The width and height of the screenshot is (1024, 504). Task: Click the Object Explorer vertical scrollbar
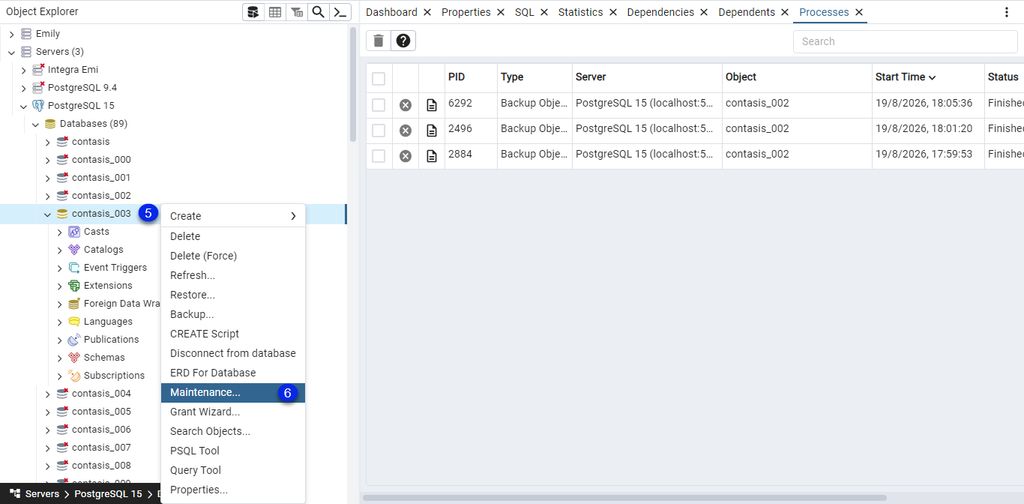[x=353, y=84]
